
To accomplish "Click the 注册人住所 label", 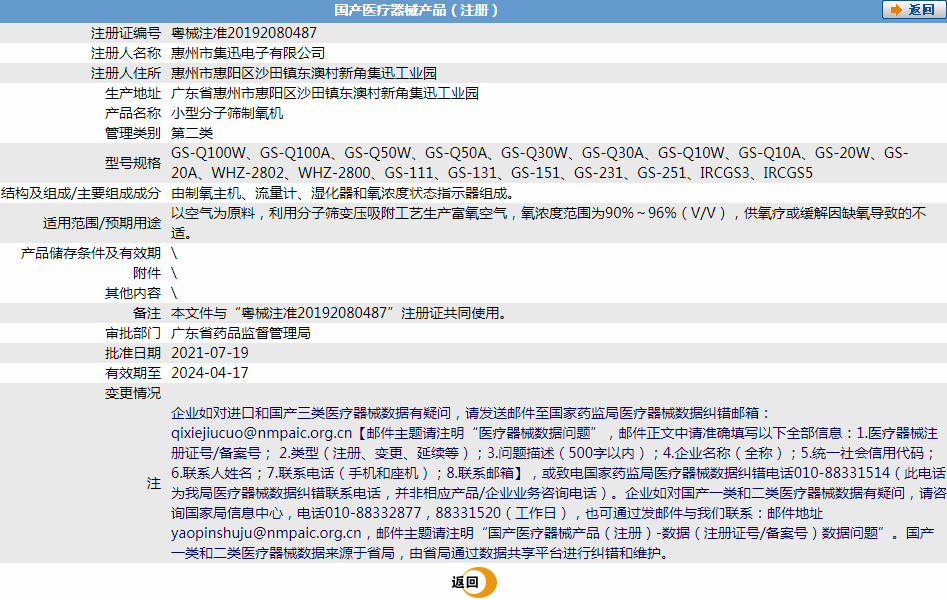I will [x=126, y=73].
